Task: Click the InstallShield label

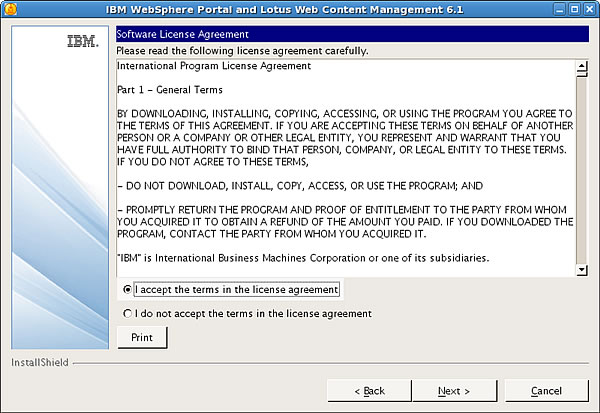Action: coord(40,362)
